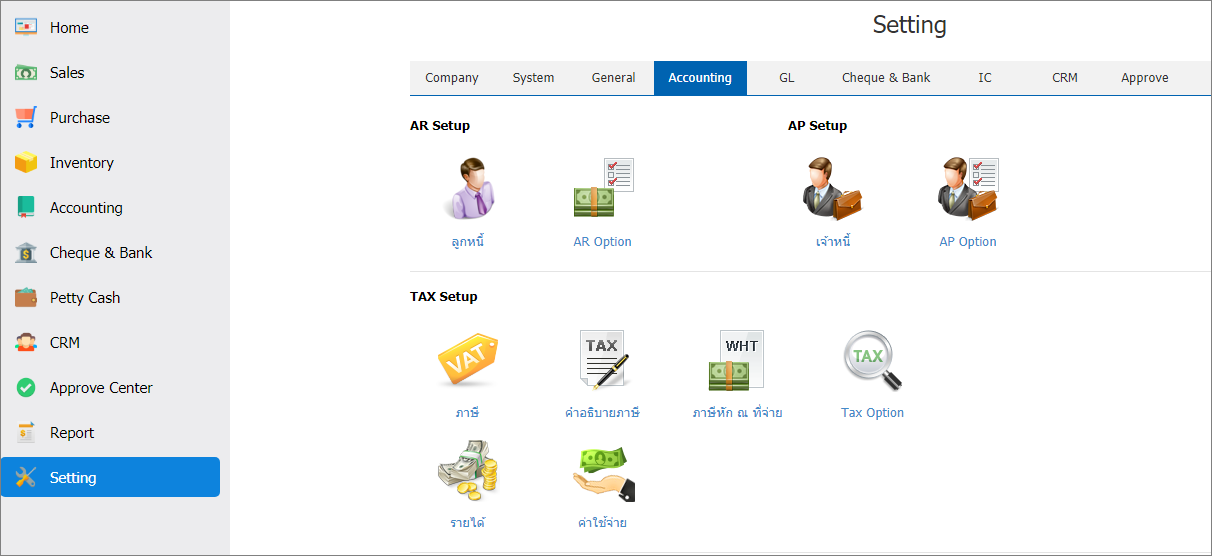The height and width of the screenshot is (556, 1212).
Task: Click the ภาษี link label
Action: pyautogui.click(x=468, y=412)
